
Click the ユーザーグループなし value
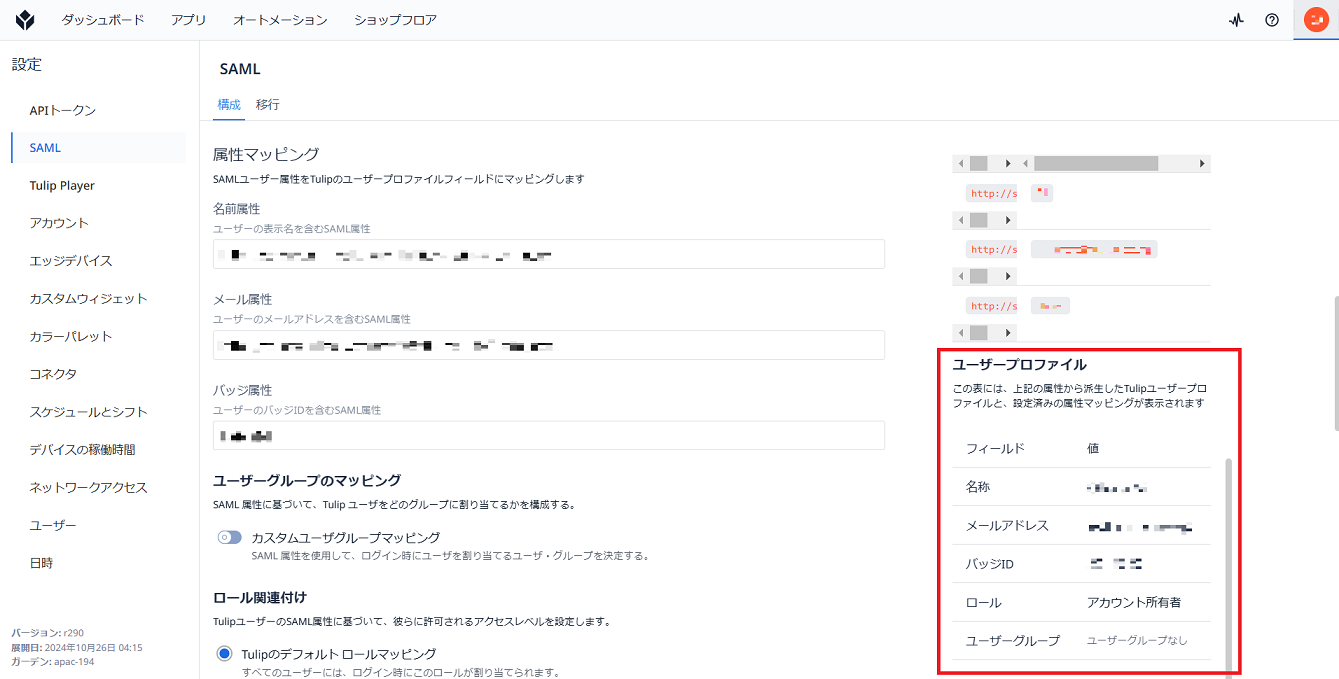[x=1137, y=641]
